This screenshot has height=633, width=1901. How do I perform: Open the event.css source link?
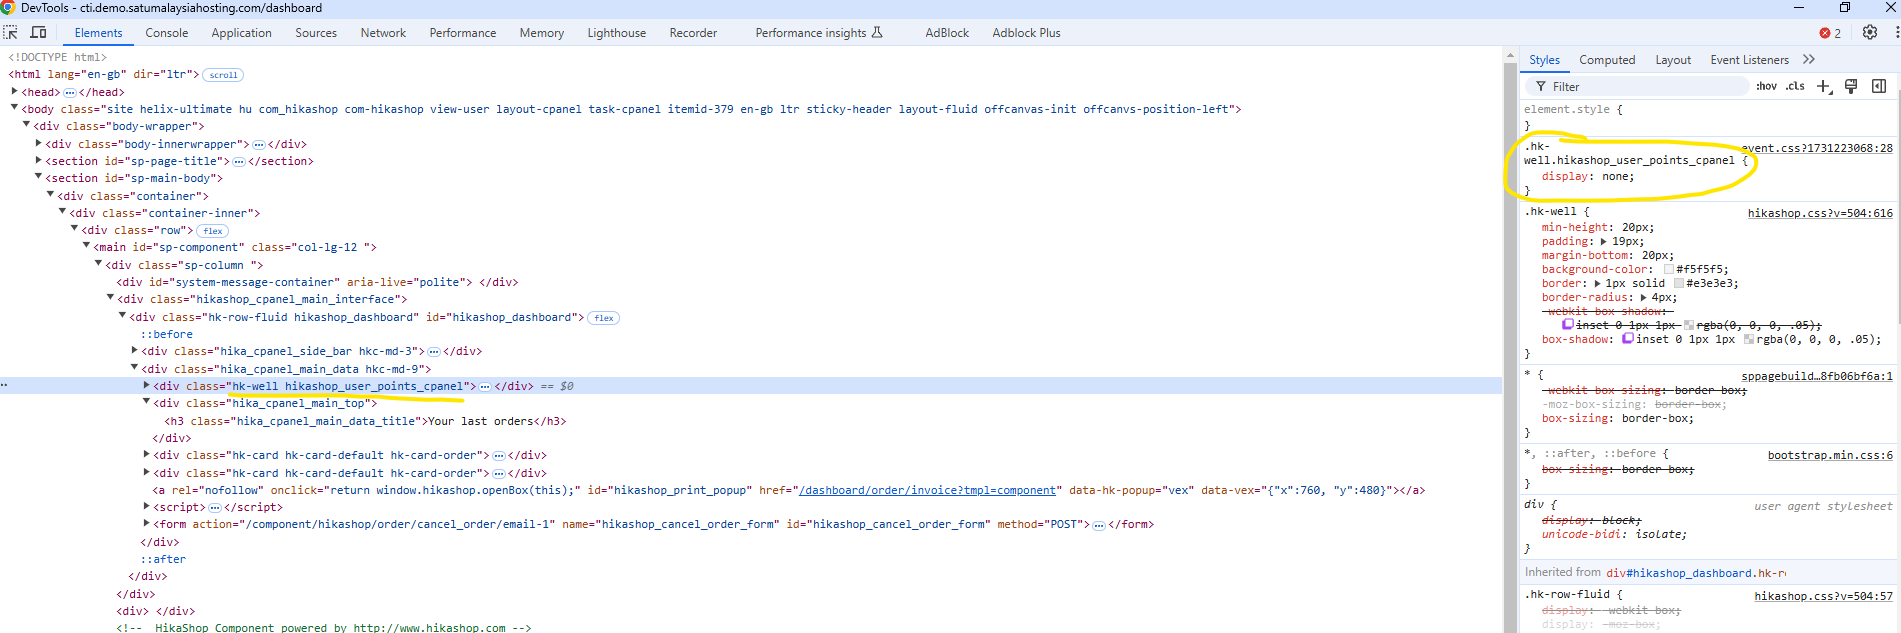(x=1817, y=148)
